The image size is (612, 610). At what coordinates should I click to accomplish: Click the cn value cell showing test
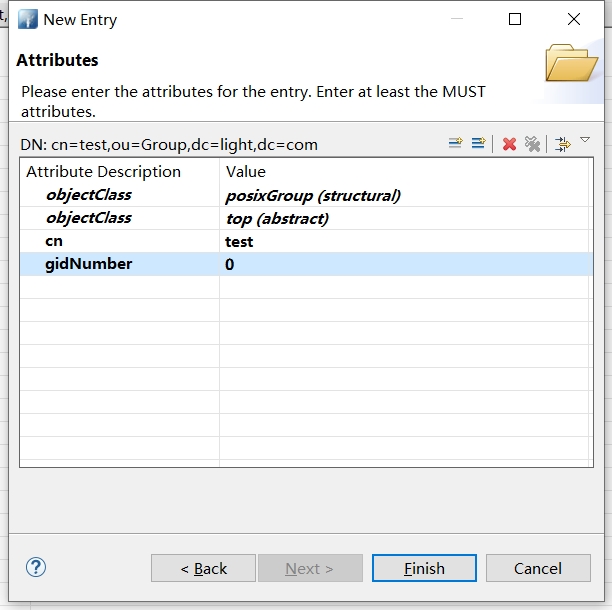[239, 242]
